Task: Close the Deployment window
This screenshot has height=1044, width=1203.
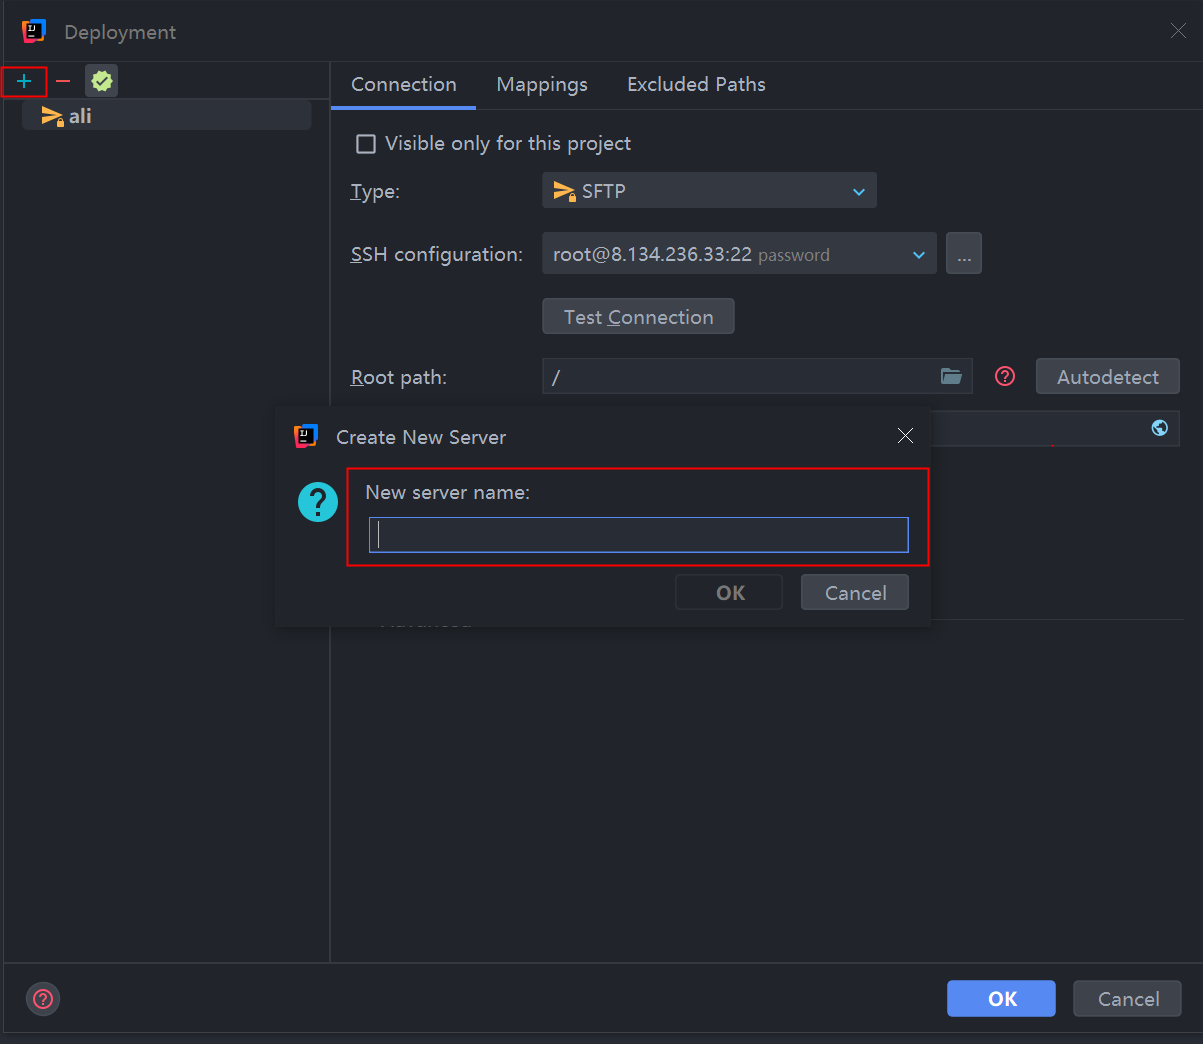Action: (x=1178, y=32)
